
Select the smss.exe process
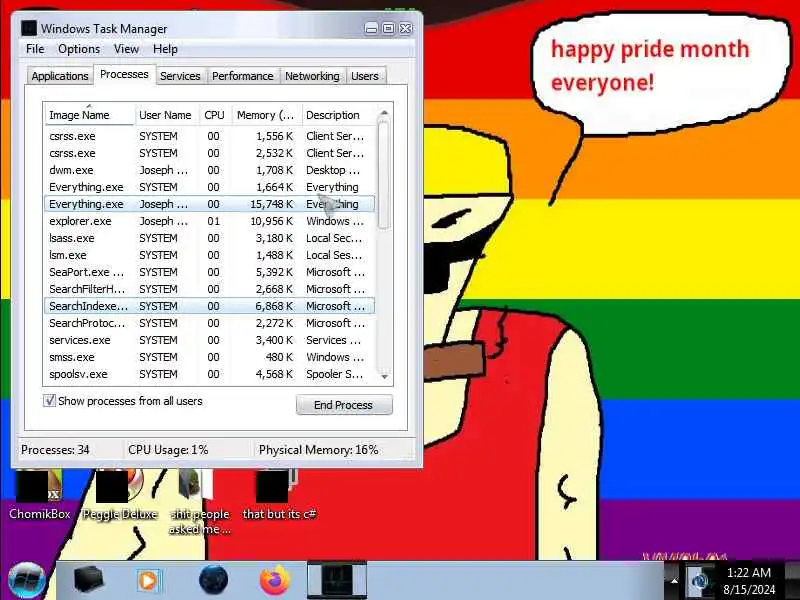click(210, 357)
